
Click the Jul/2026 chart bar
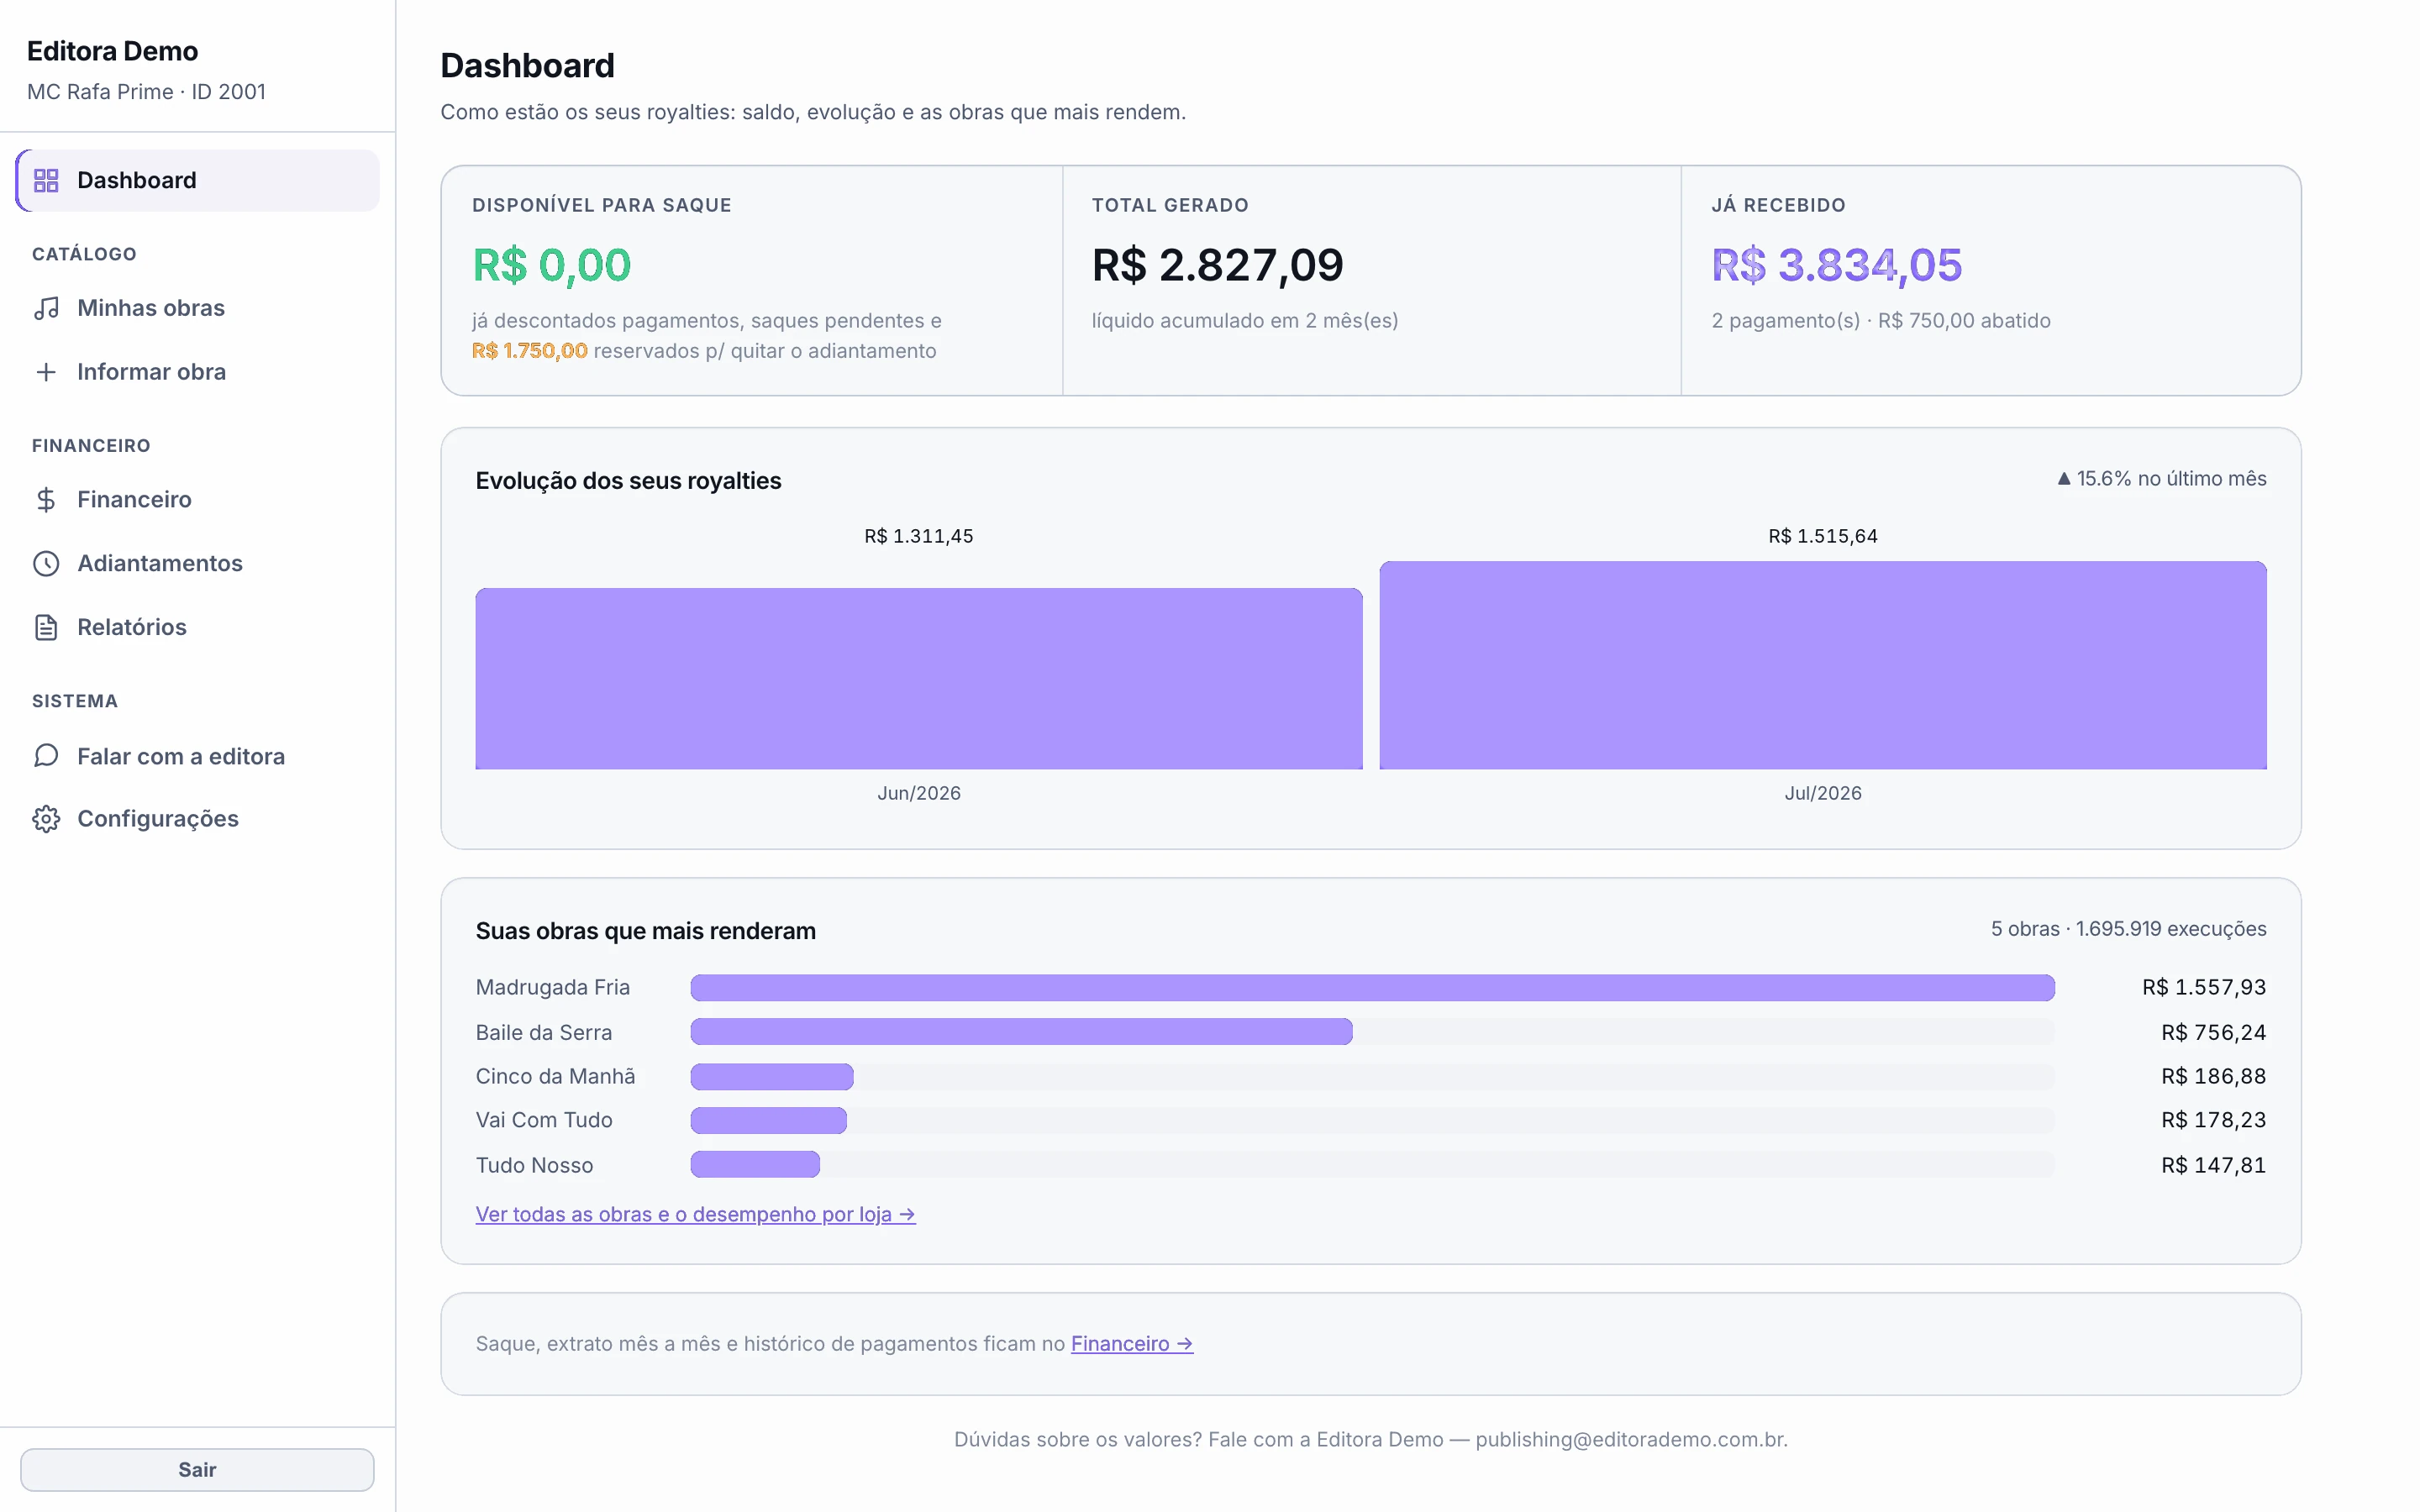click(1822, 665)
